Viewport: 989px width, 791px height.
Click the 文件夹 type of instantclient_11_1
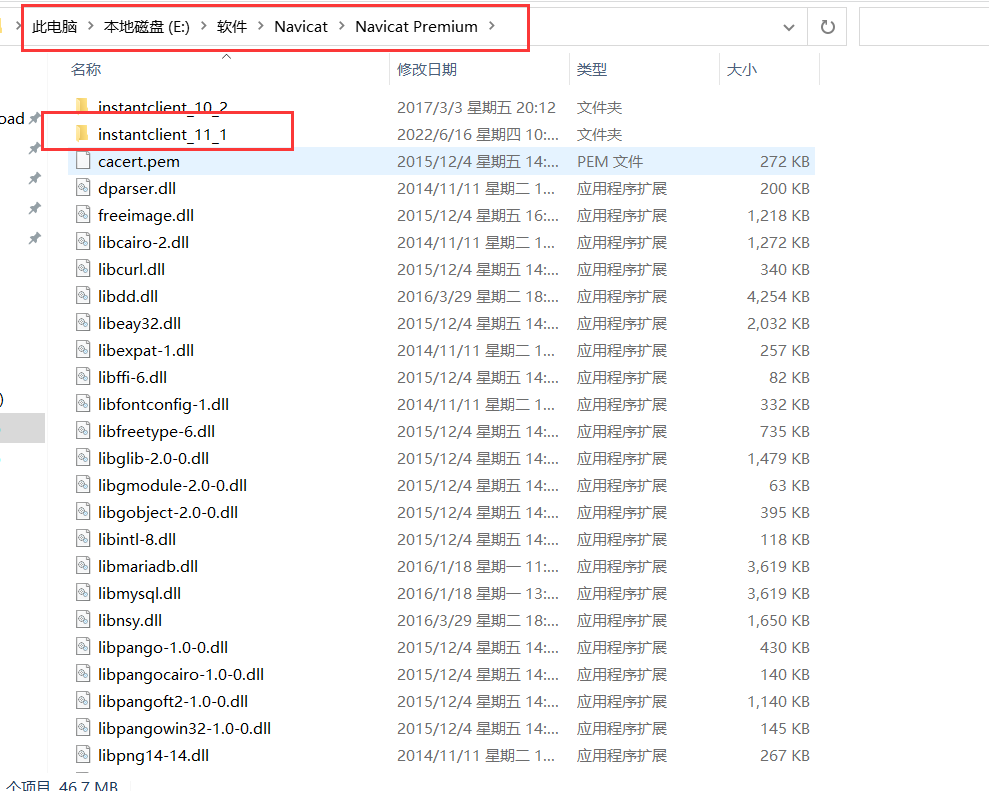click(599, 134)
